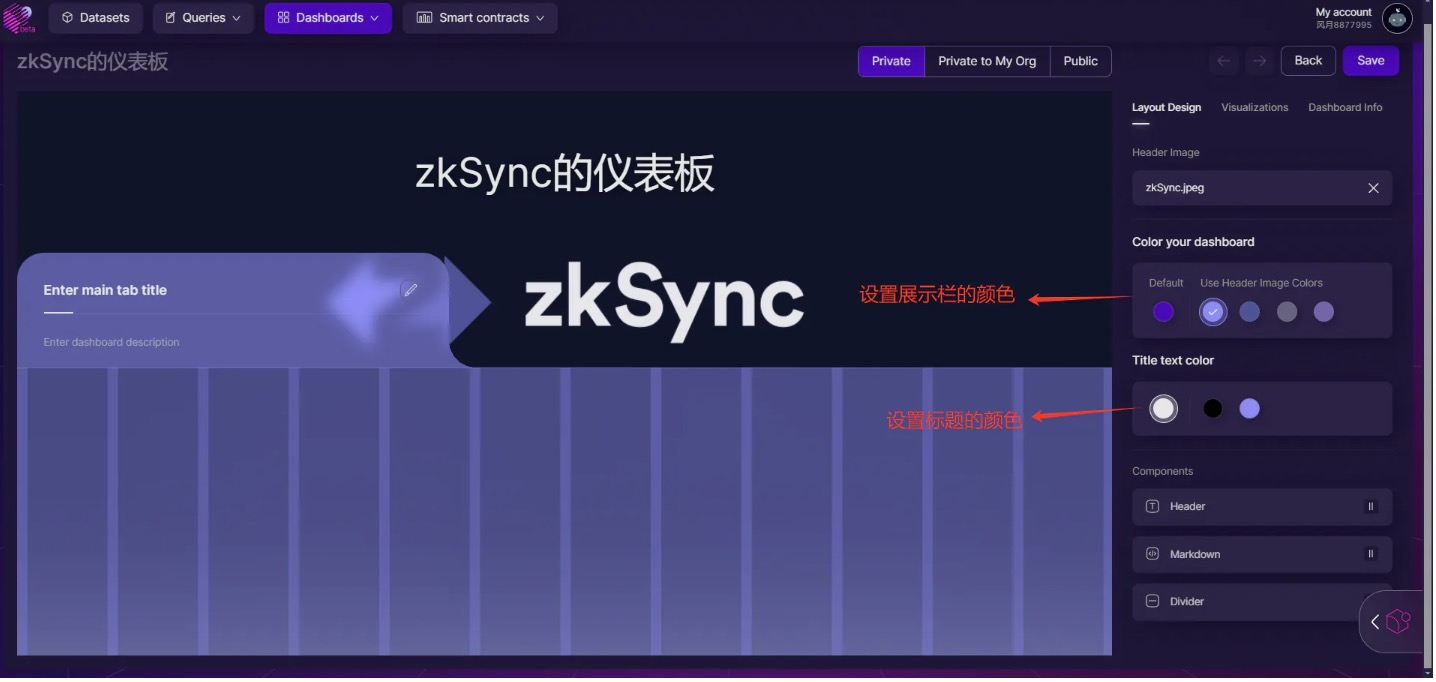Click the undo left arrow icon

[x=1224, y=61]
